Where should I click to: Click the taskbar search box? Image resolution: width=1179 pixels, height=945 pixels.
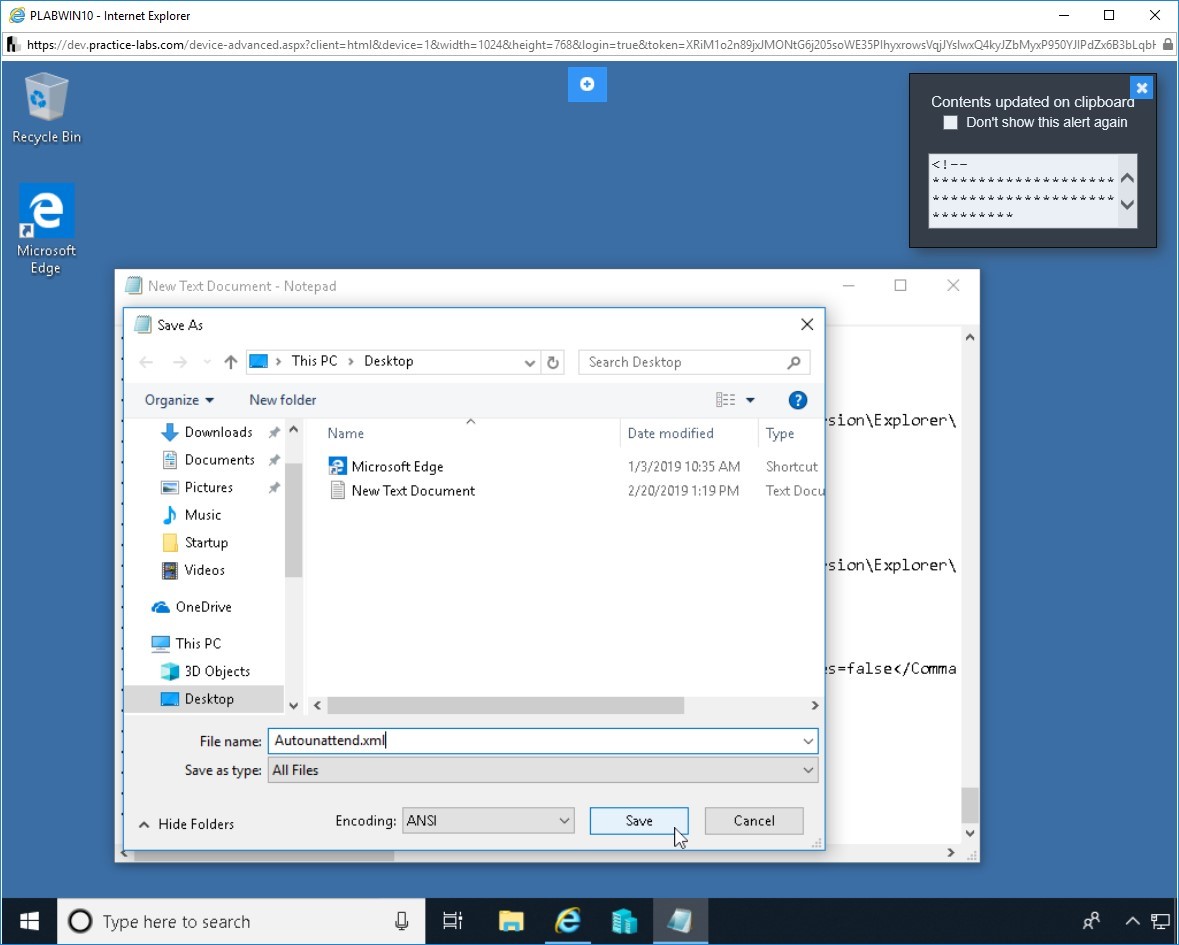(241, 921)
